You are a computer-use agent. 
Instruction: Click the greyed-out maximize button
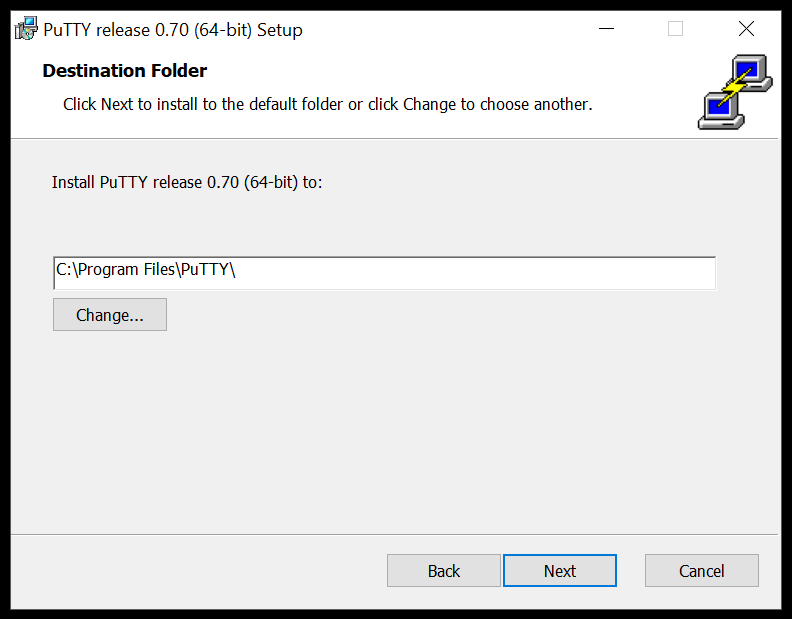coord(675,29)
